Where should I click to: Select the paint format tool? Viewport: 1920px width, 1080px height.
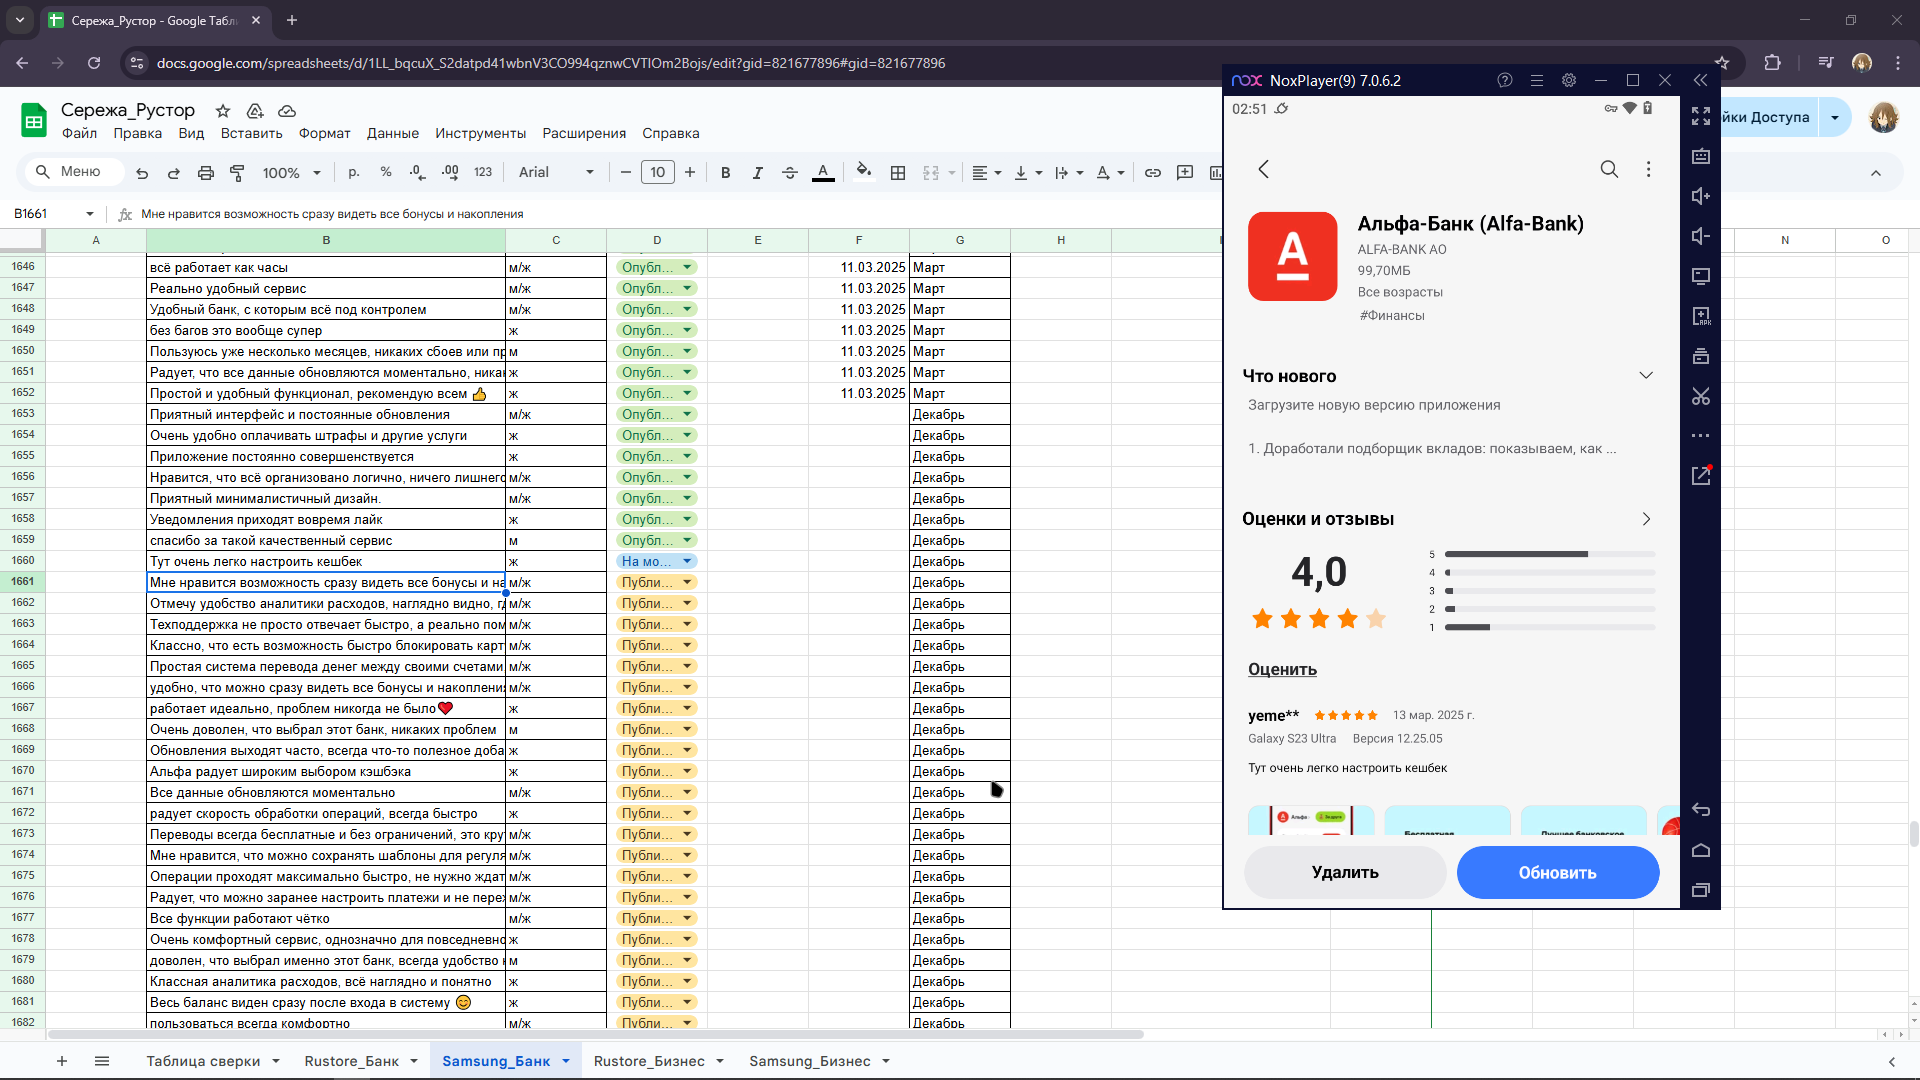[x=238, y=173]
